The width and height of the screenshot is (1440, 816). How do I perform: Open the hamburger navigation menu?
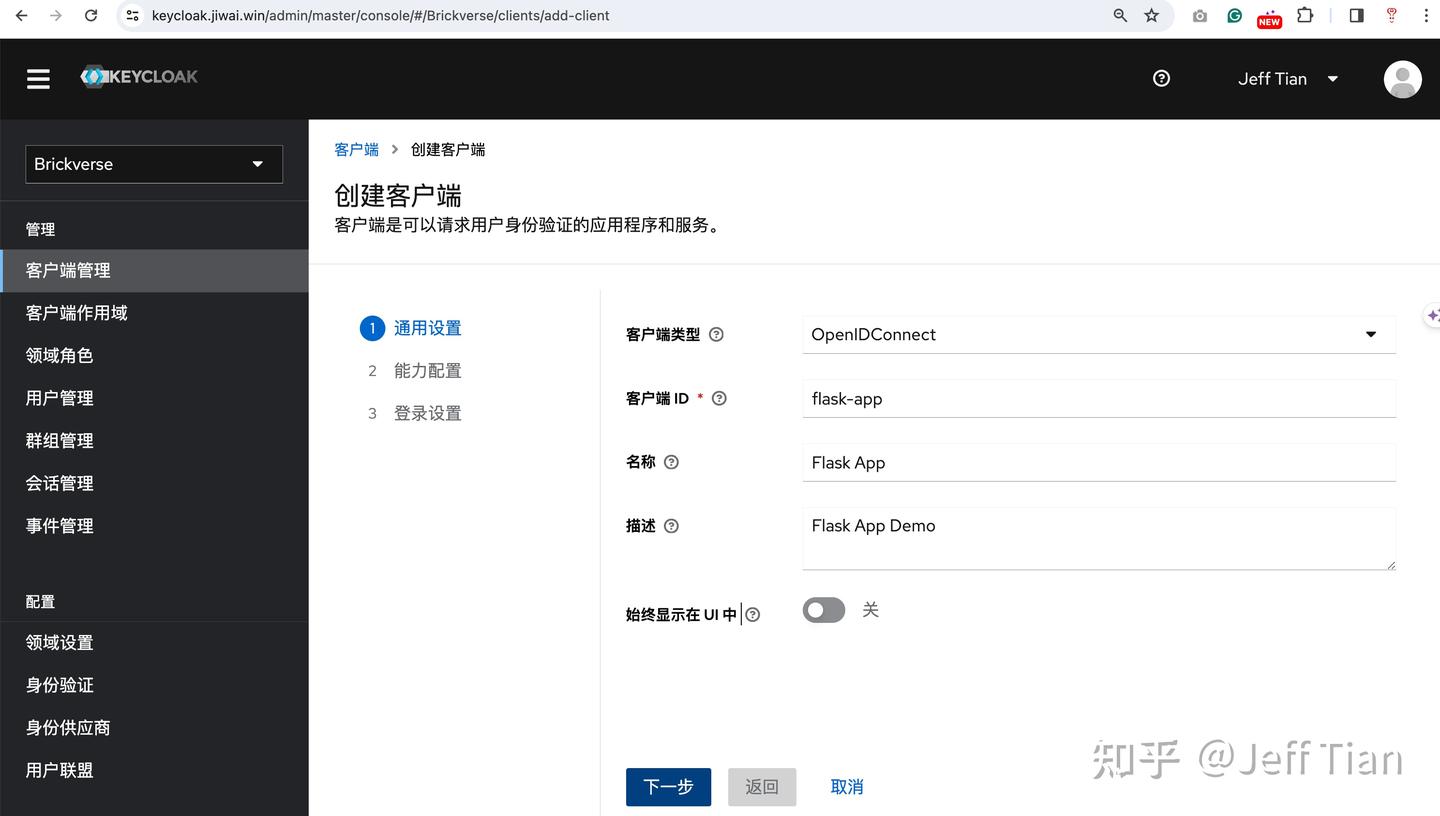[x=38, y=78]
